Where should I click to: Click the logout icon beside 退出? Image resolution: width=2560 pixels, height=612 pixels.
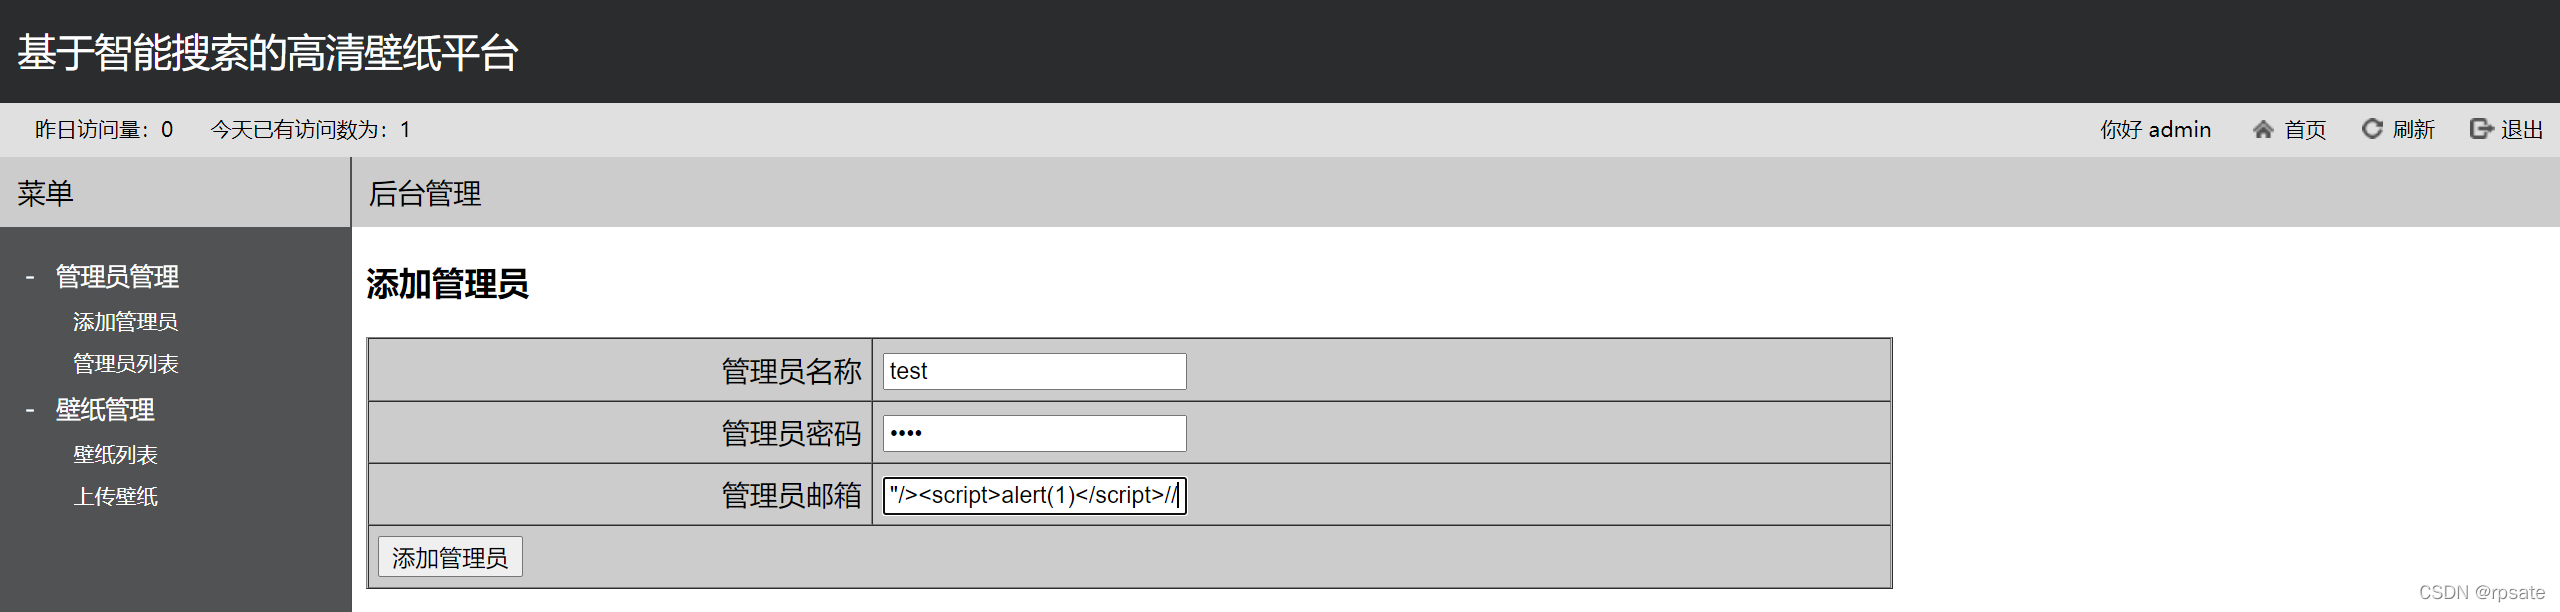2481,129
